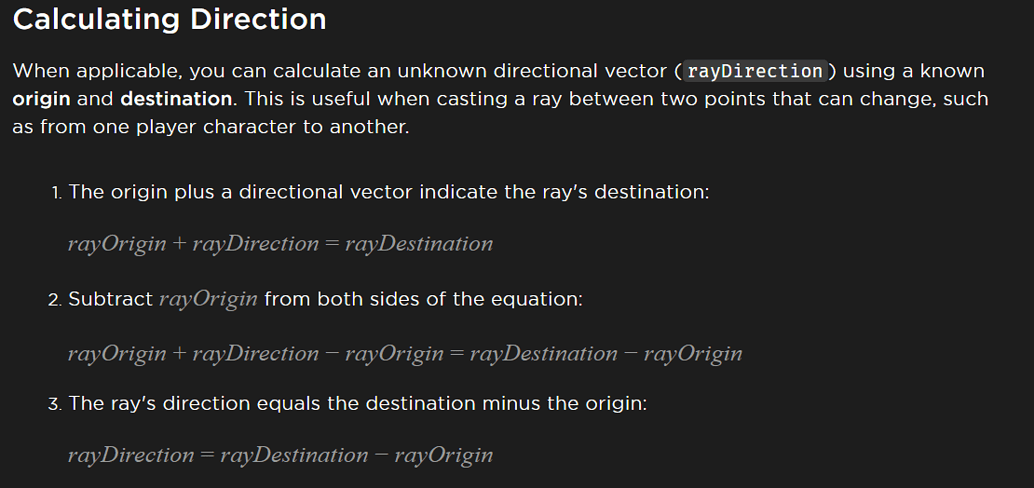
Task: Click rayDestination in the first equation
Action: coord(419,244)
